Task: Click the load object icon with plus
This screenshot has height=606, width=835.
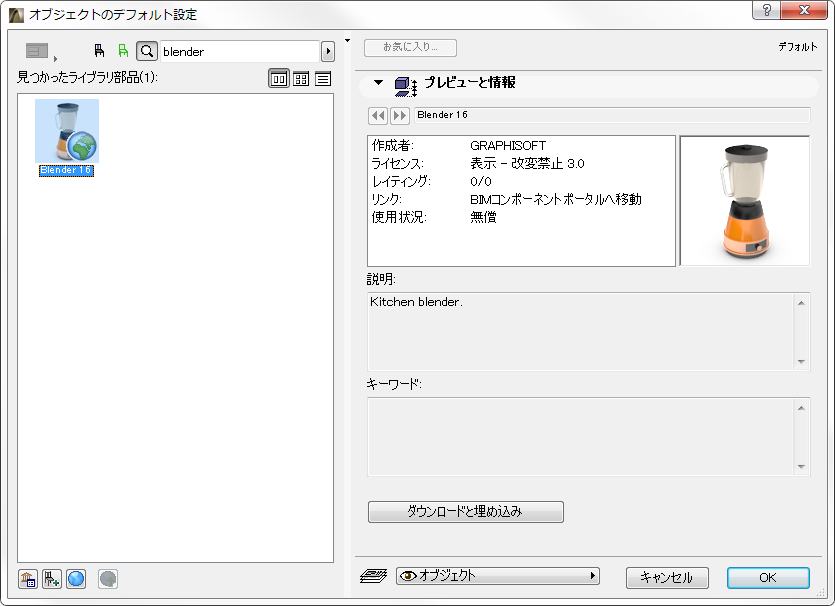Action: pyautogui.click(x=52, y=579)
